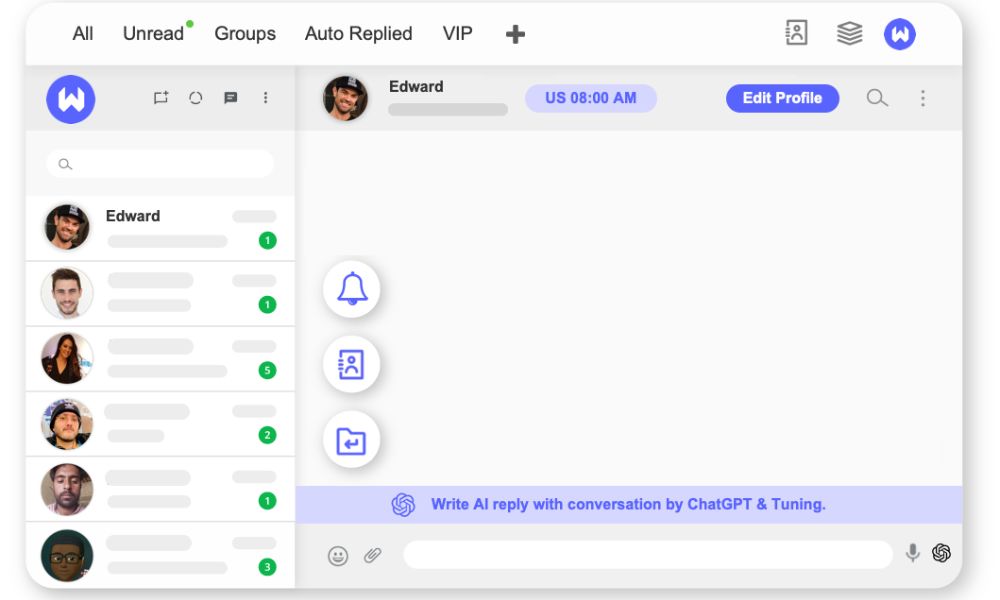The height and width of the screenshot is (600, 1000).
Task: Click the plus button to add a tab
Action: [x=515, y=33]
